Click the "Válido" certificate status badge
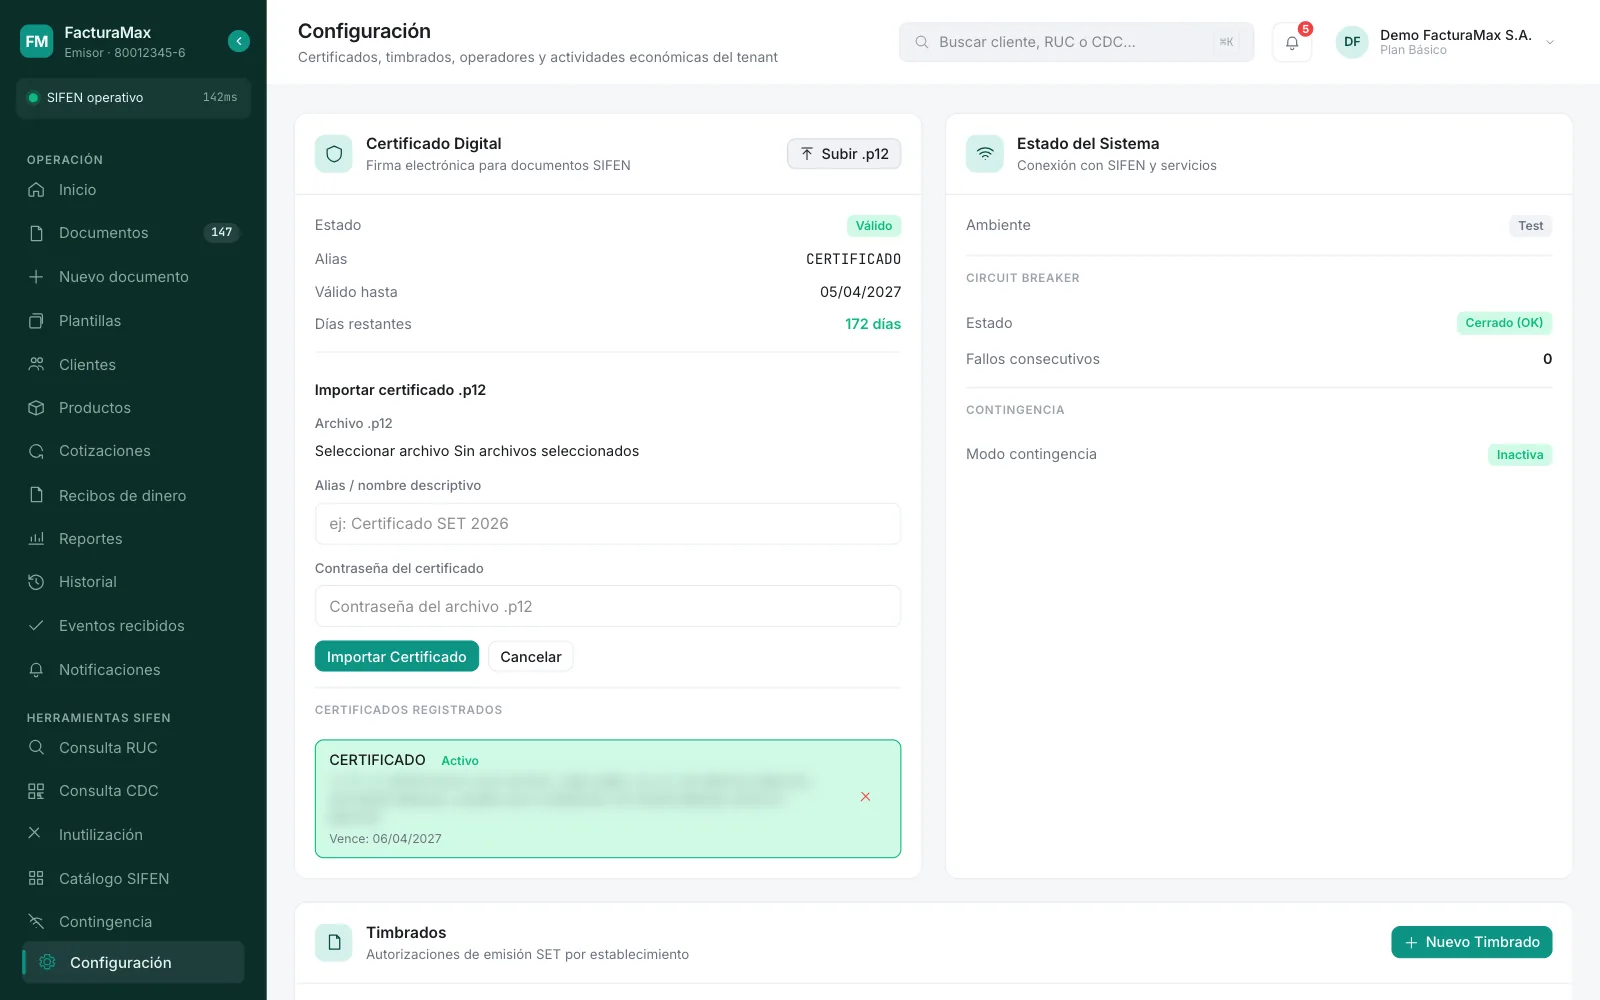The width and height of the screenshot is (1600, 1000). click(874, 226)
